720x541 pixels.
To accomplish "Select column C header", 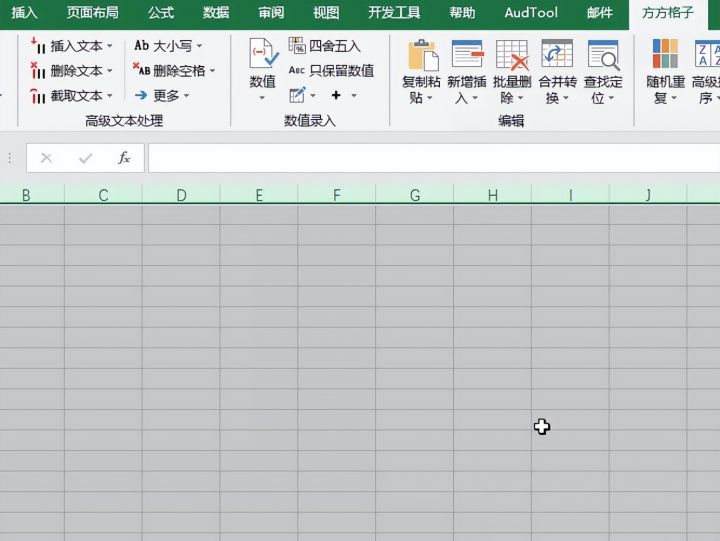I will click(103, 195).
